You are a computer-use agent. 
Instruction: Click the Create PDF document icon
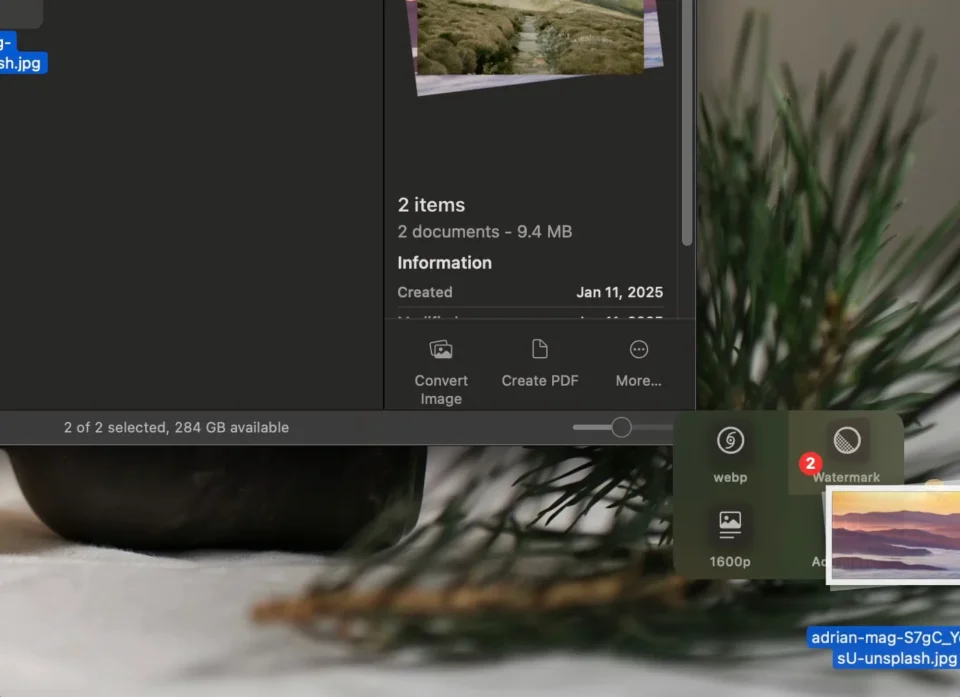[539, 349]
